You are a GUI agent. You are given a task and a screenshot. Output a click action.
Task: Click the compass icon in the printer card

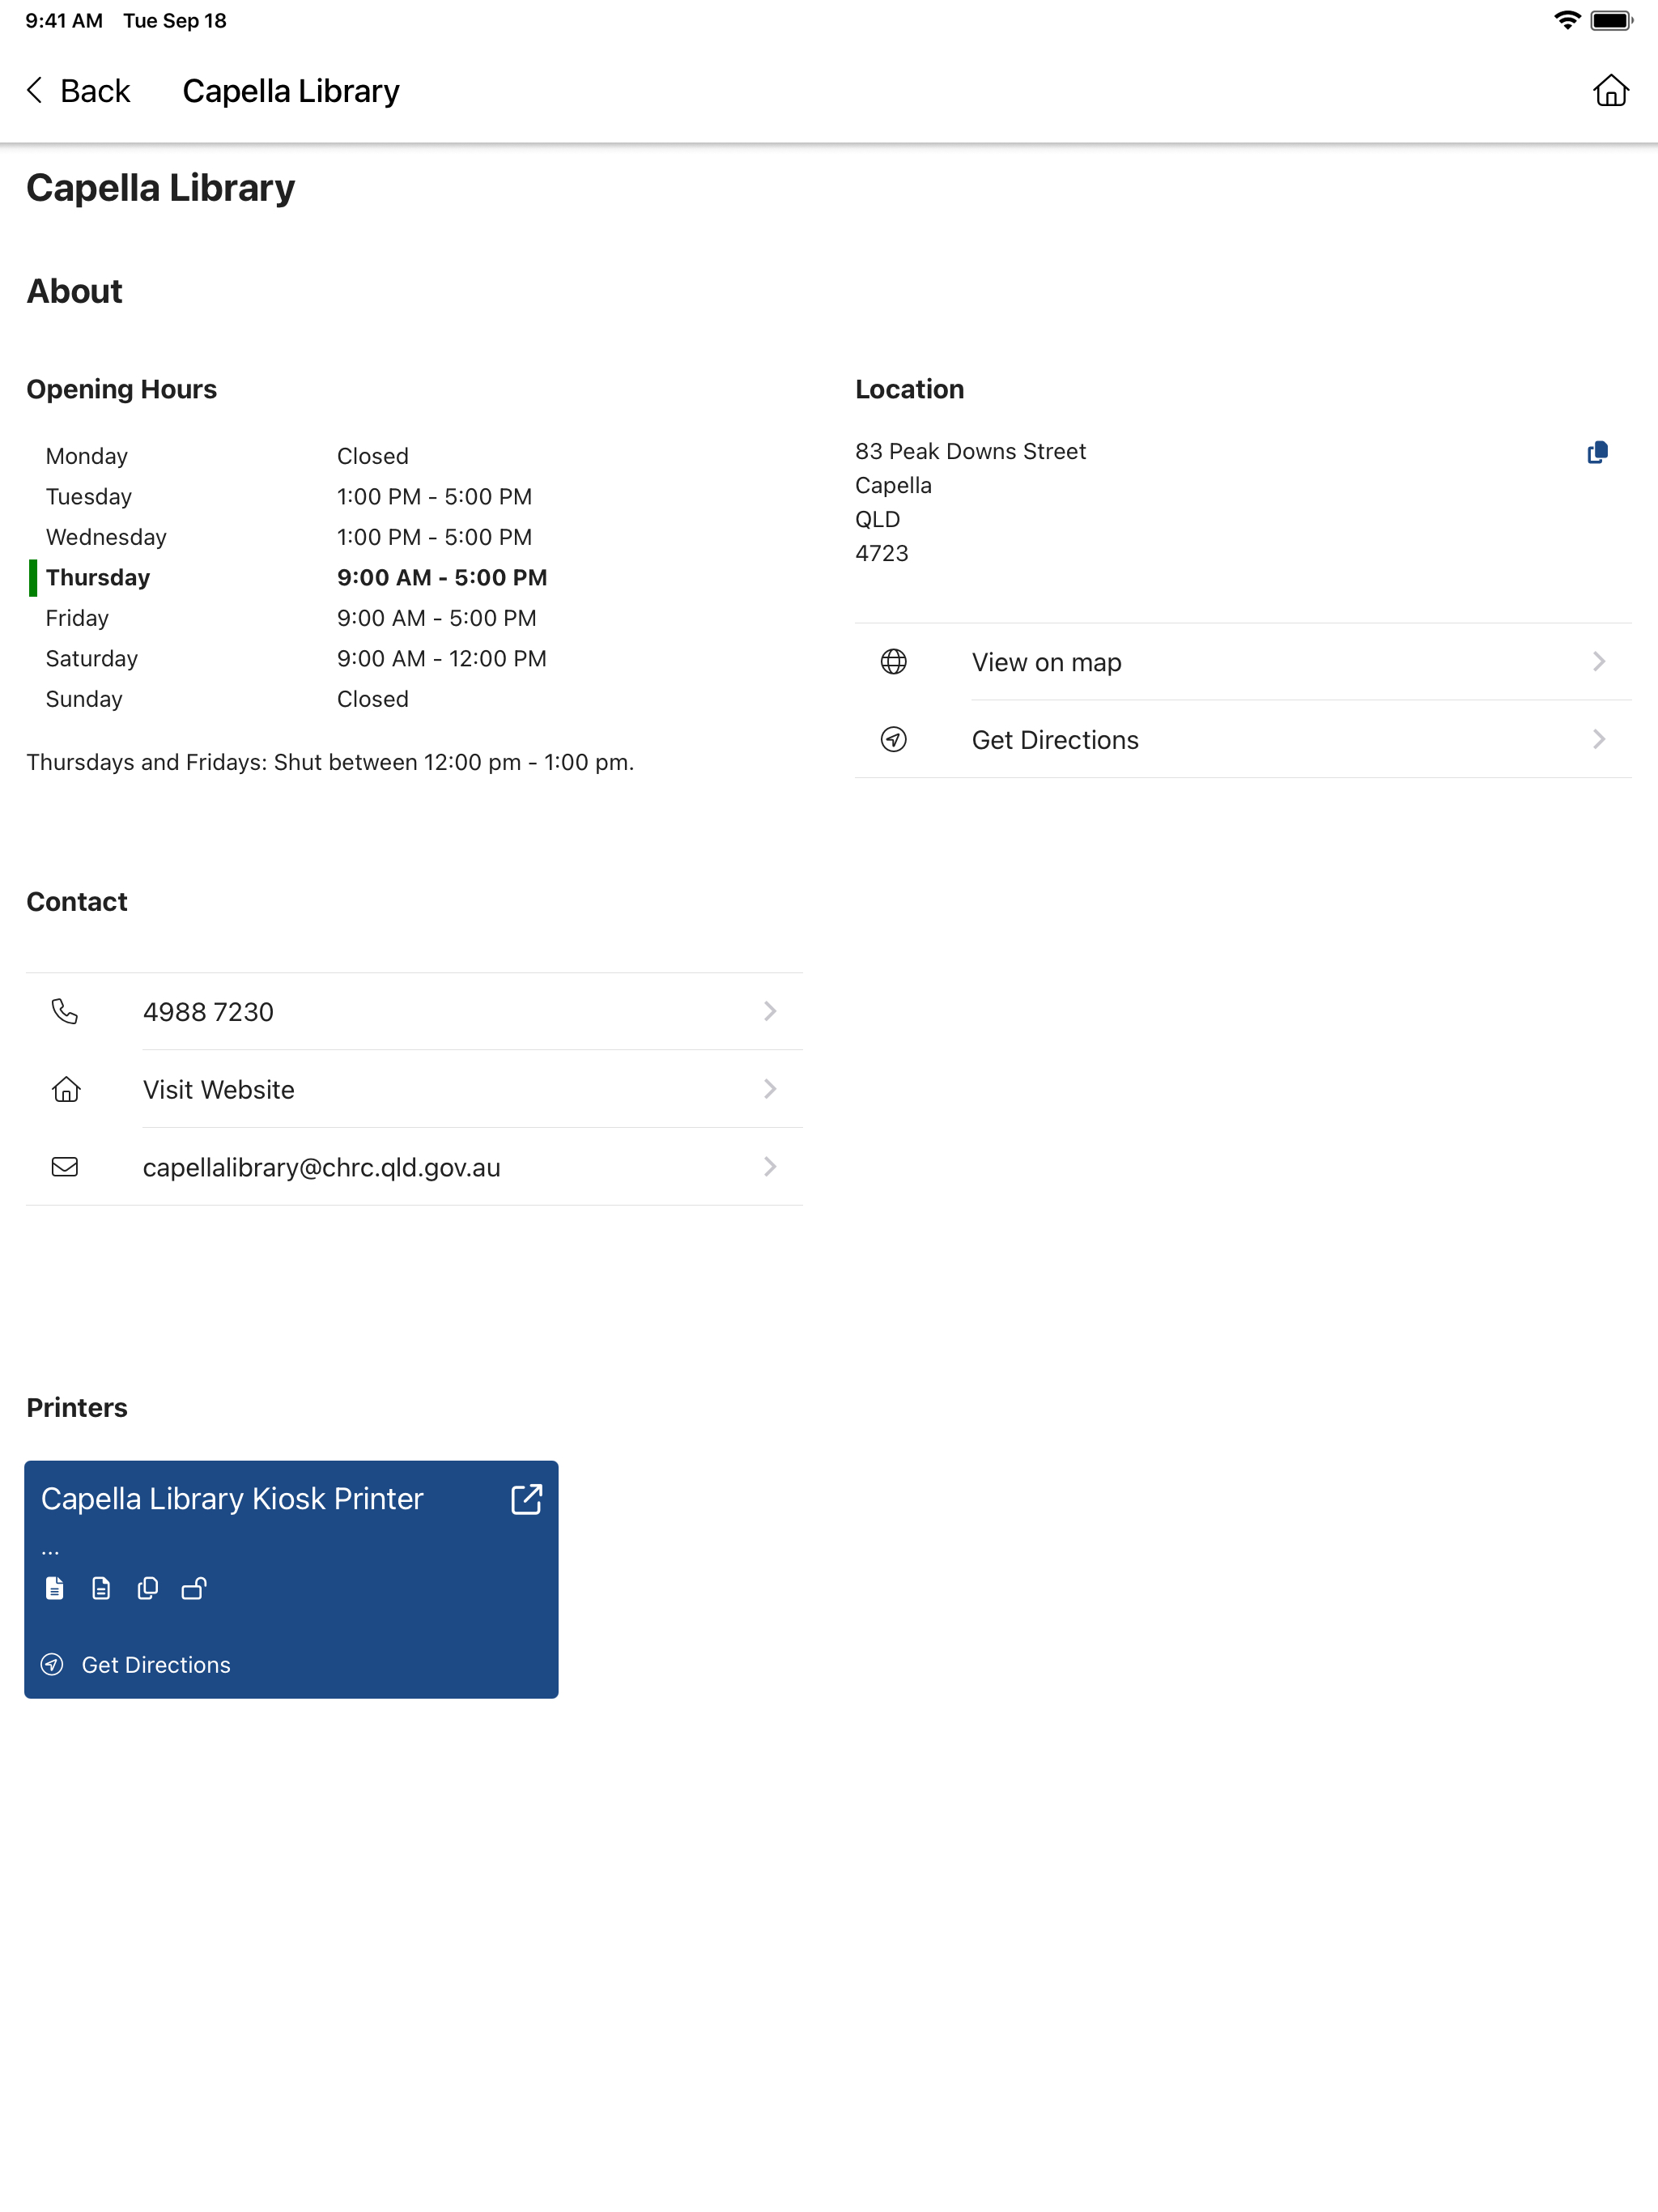pos(52,1664)
